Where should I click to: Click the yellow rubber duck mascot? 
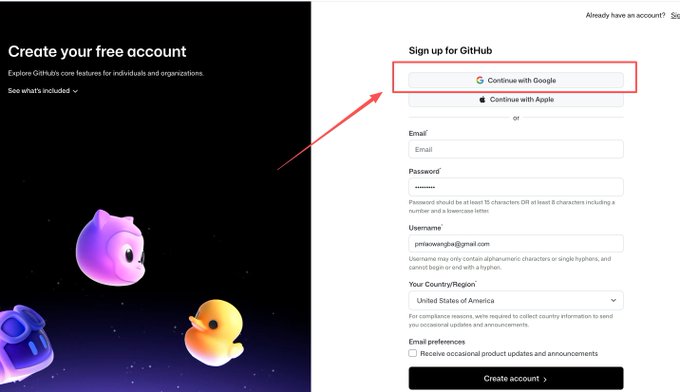point(213,332)
